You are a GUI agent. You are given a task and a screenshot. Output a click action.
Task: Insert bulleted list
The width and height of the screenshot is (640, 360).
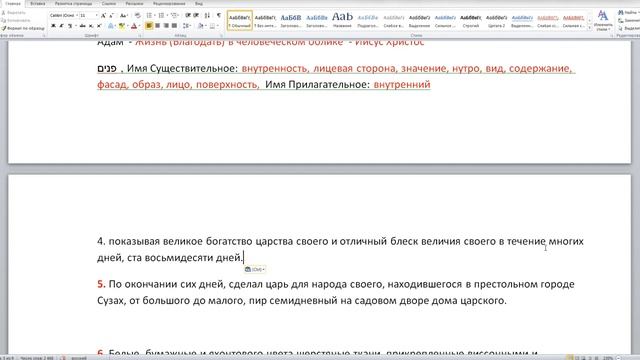coord(149,15)
